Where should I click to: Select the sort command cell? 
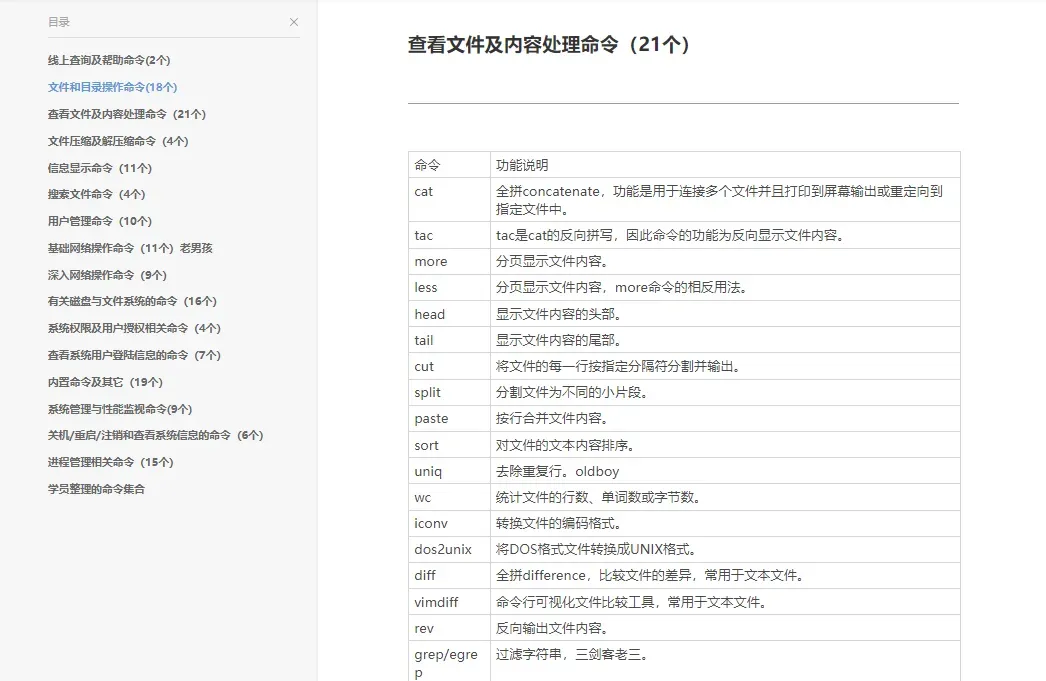click(x=450, y=445)
